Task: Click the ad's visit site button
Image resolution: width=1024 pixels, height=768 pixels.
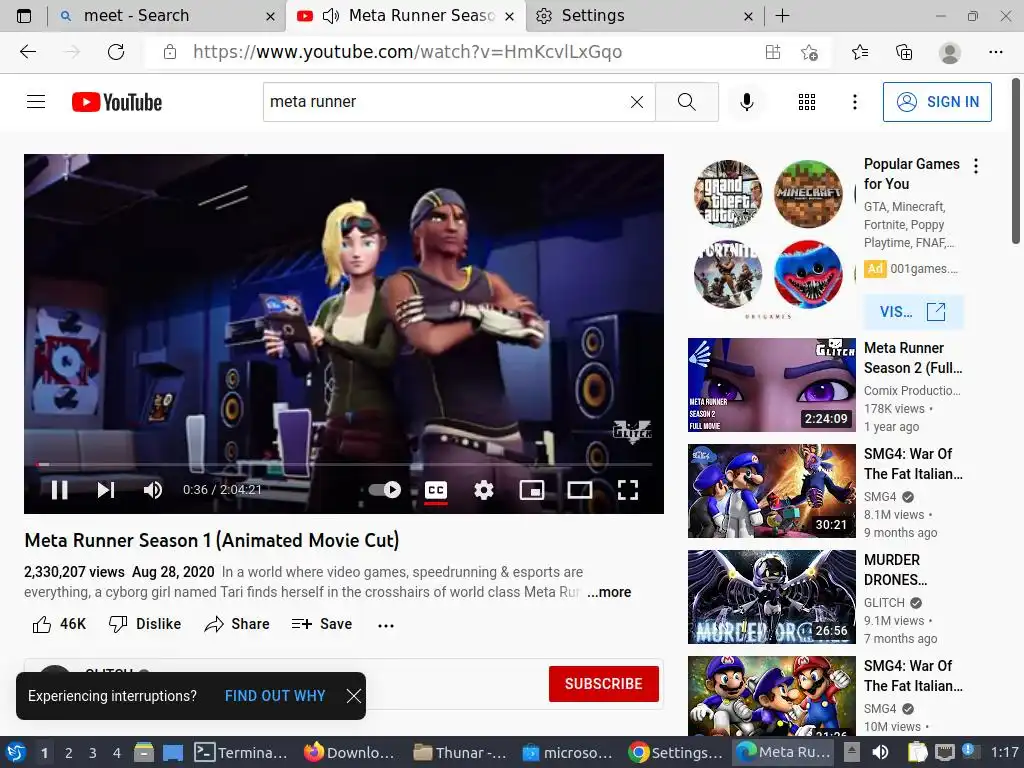Action: 913,312
